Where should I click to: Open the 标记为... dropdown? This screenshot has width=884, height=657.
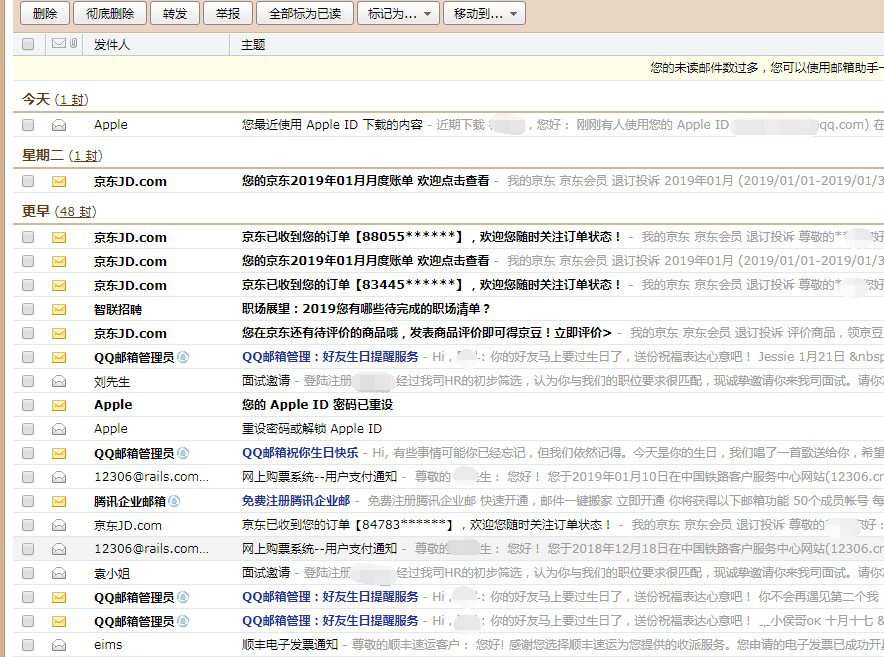click(x=397, y=14)
